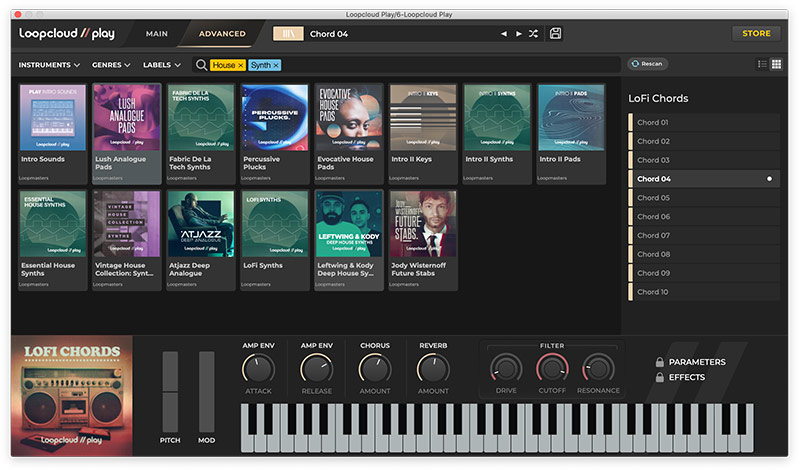Remove the House filter tag
This screenshot has height=470, width=800.
[240, 65]
